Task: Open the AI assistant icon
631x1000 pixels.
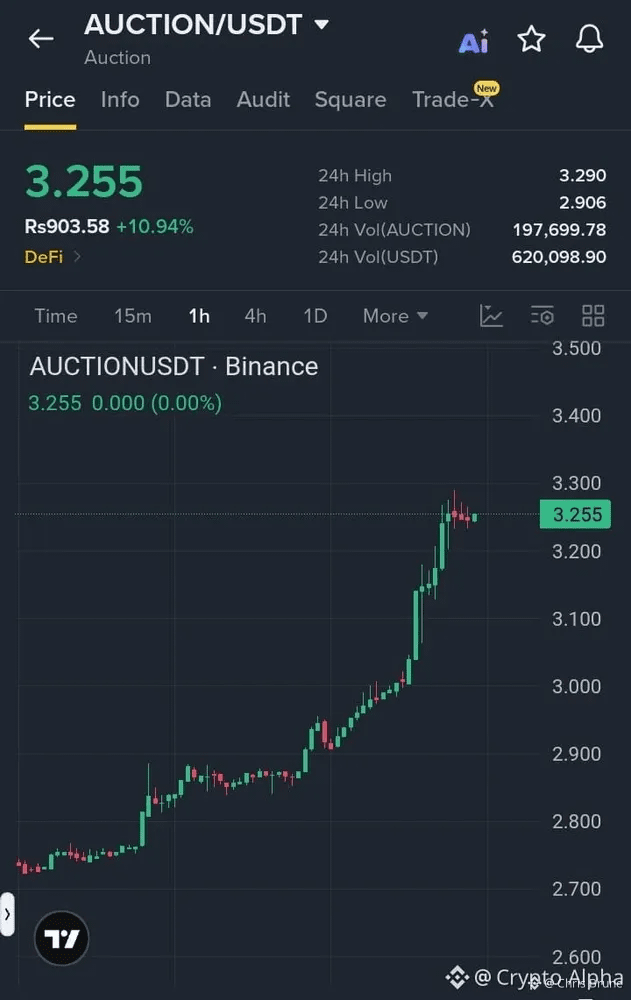Action: [474, 41]
